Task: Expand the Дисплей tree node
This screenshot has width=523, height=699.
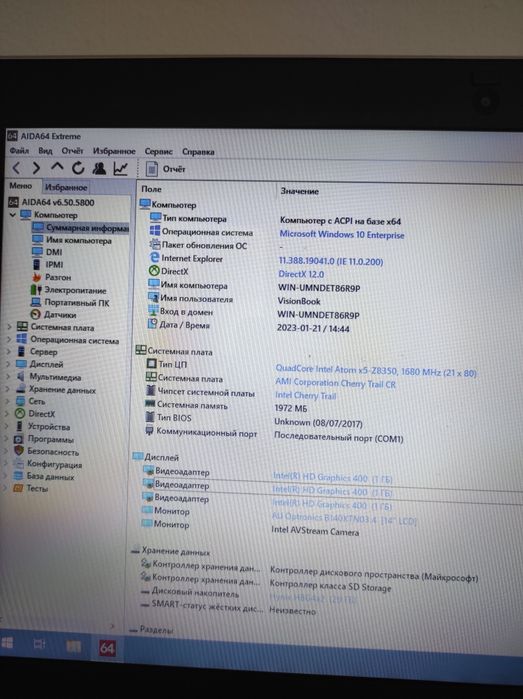Action: click(8, 364)
